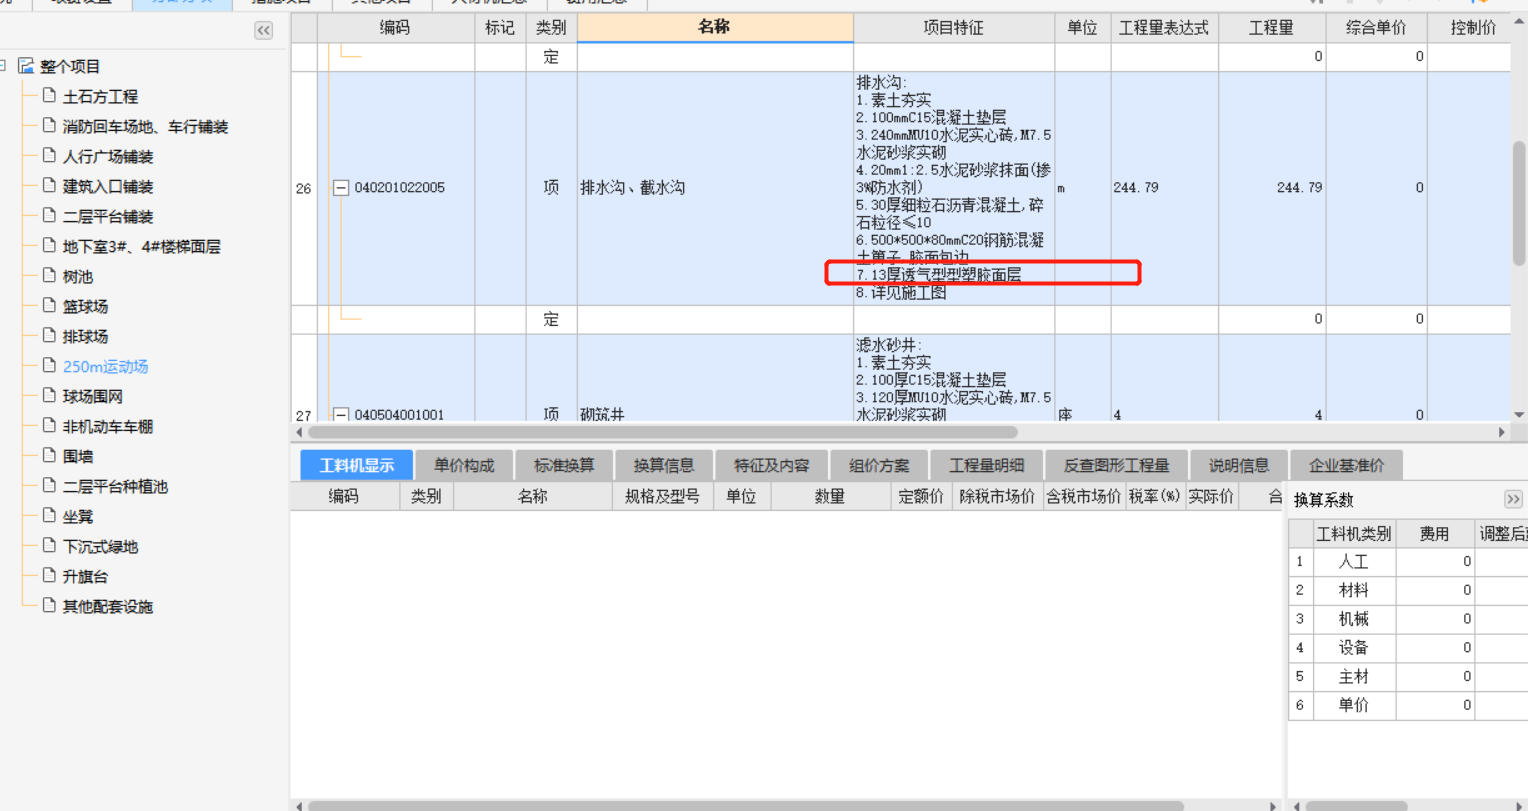Open 篮球场 in the tree
1528x811 pixels.
click(85, 306)
